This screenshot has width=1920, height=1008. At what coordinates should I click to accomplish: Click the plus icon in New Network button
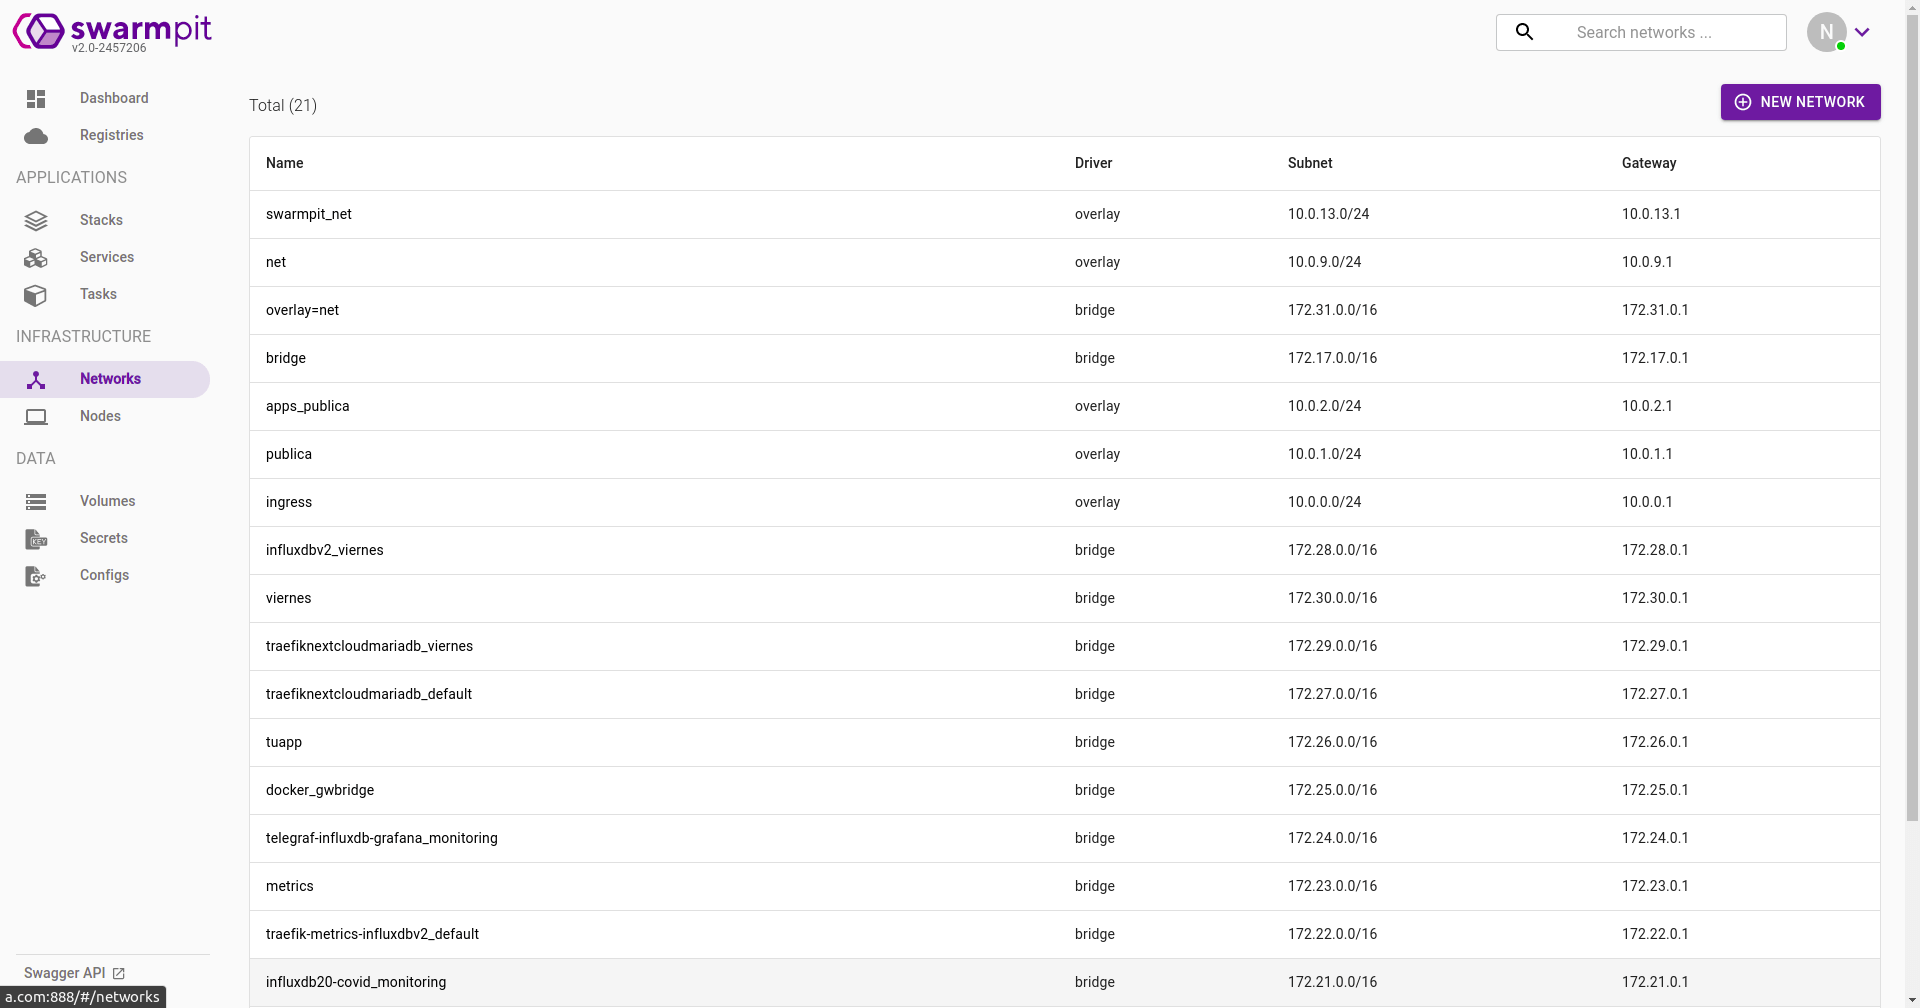1743,102
